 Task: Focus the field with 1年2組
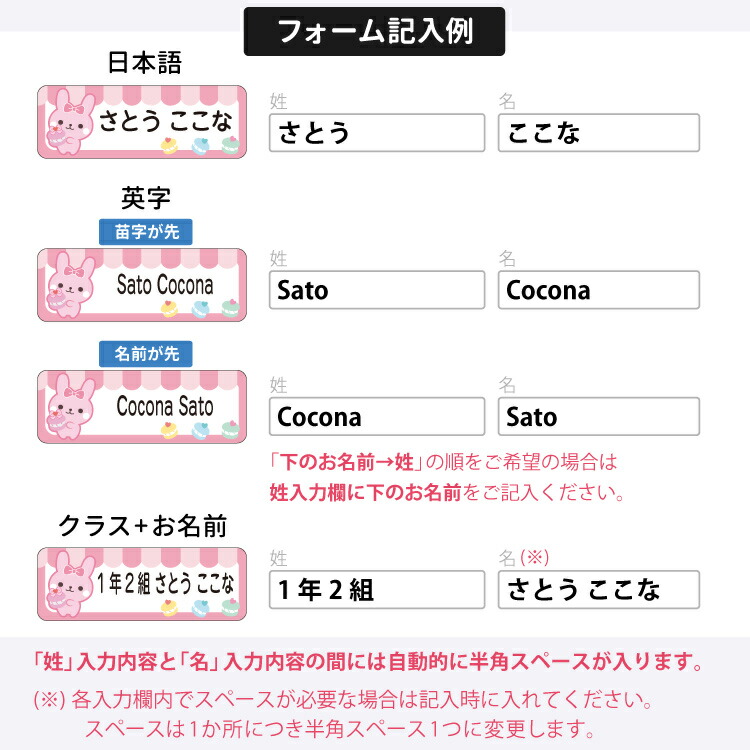point(377,590)
